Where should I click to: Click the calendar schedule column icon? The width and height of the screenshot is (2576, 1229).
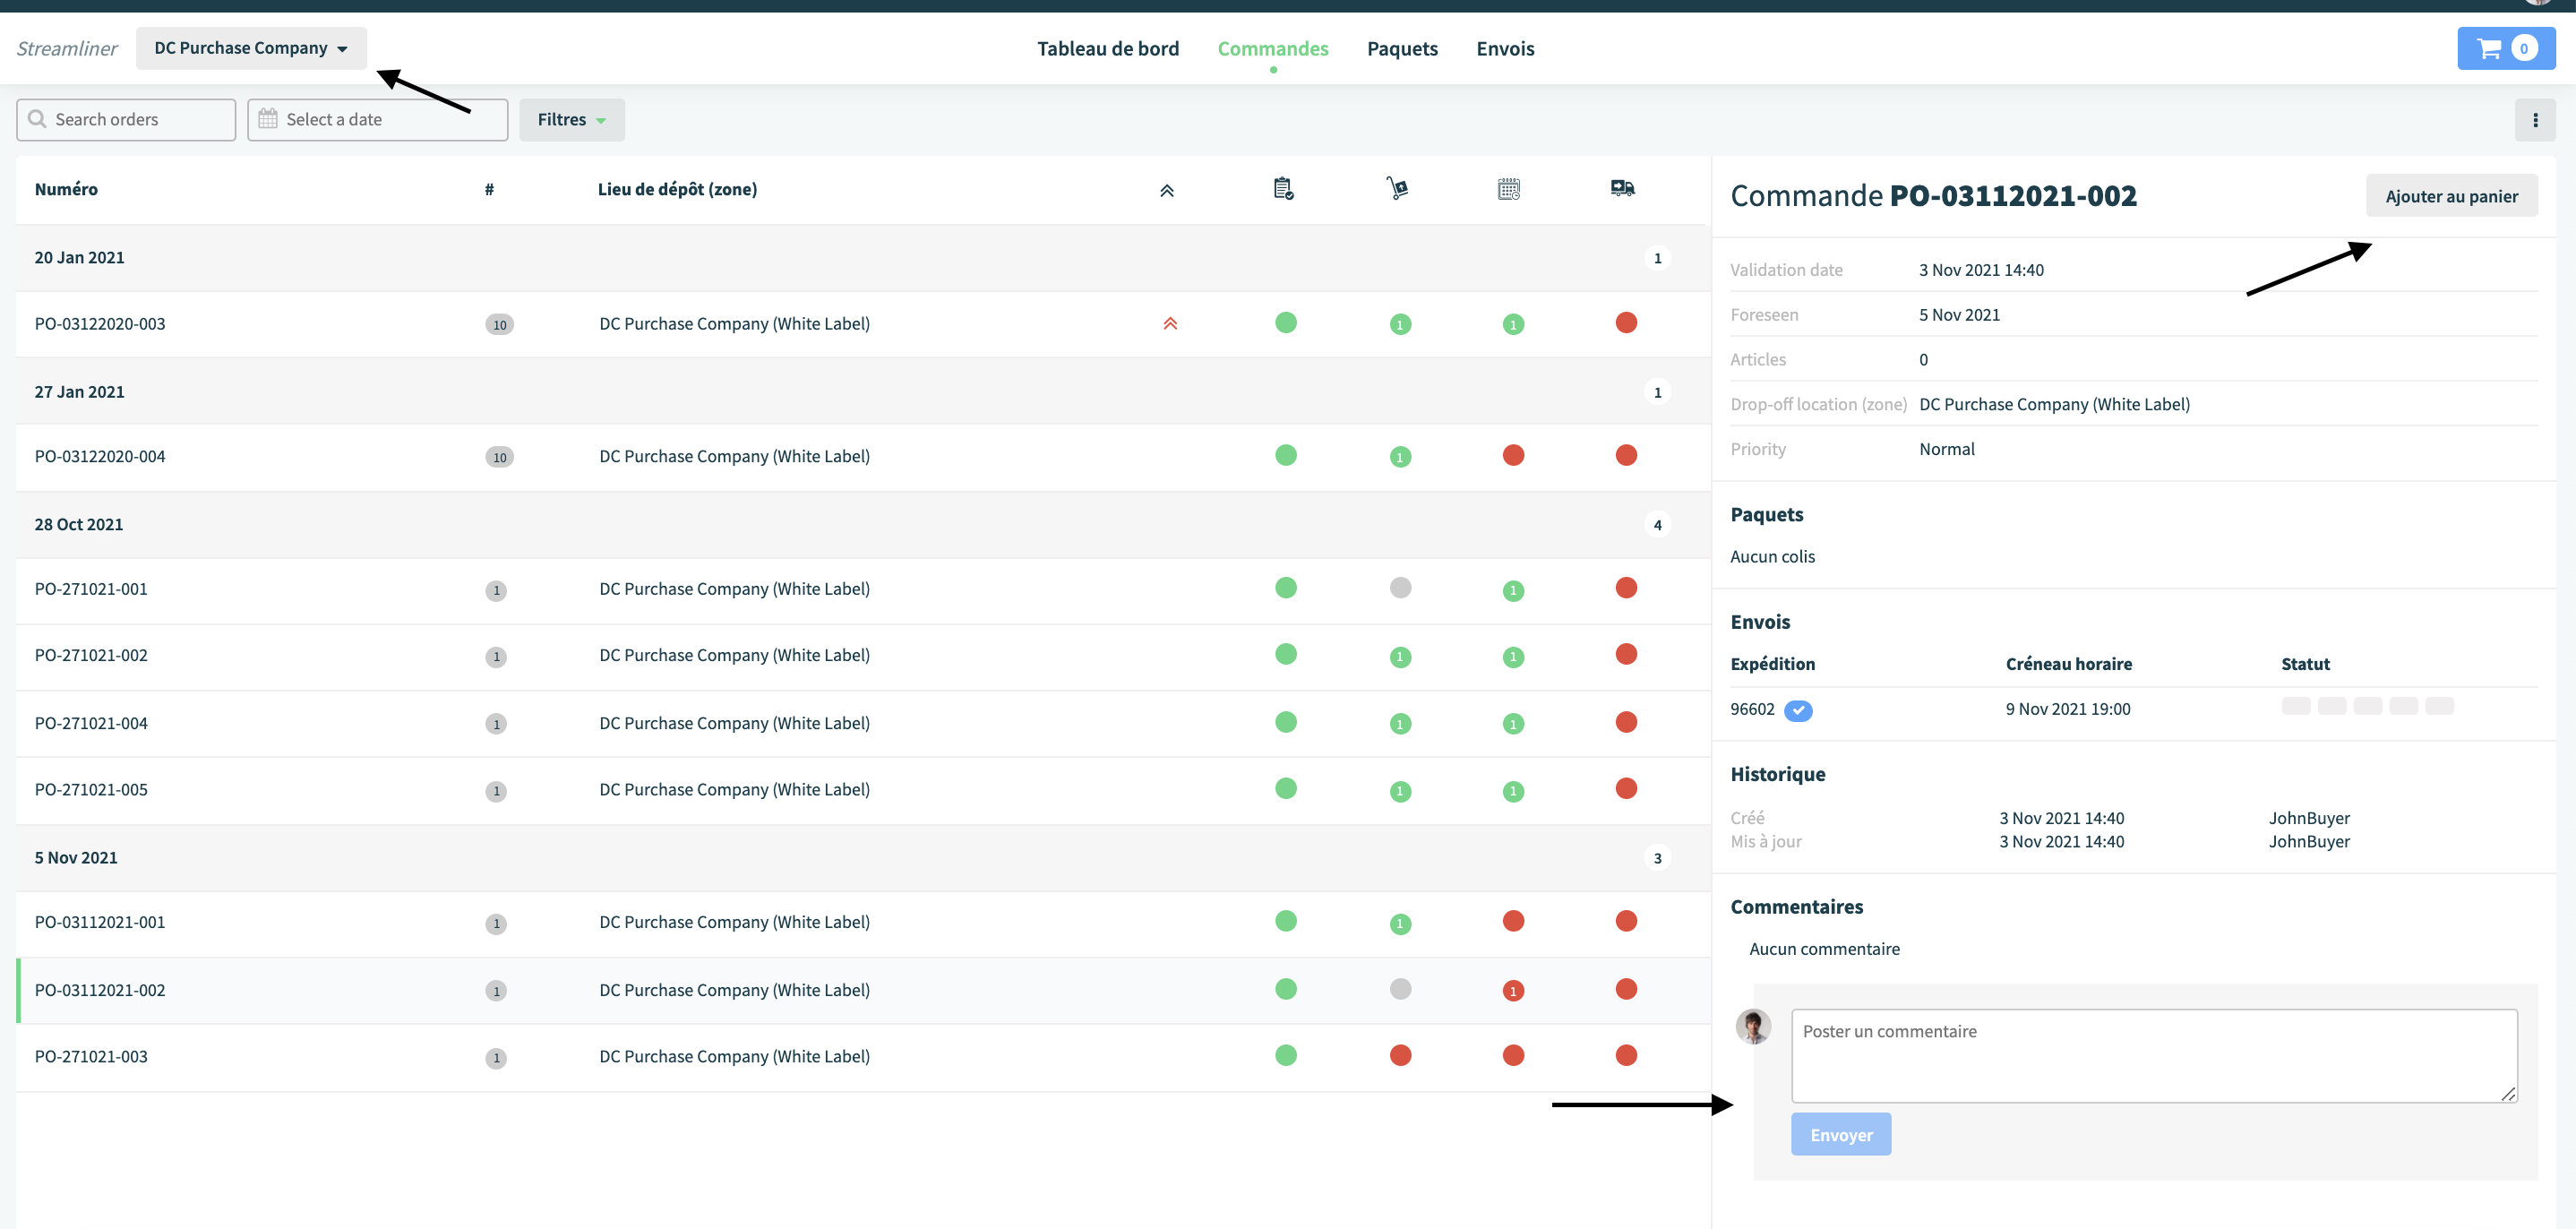coord(1509,188)
